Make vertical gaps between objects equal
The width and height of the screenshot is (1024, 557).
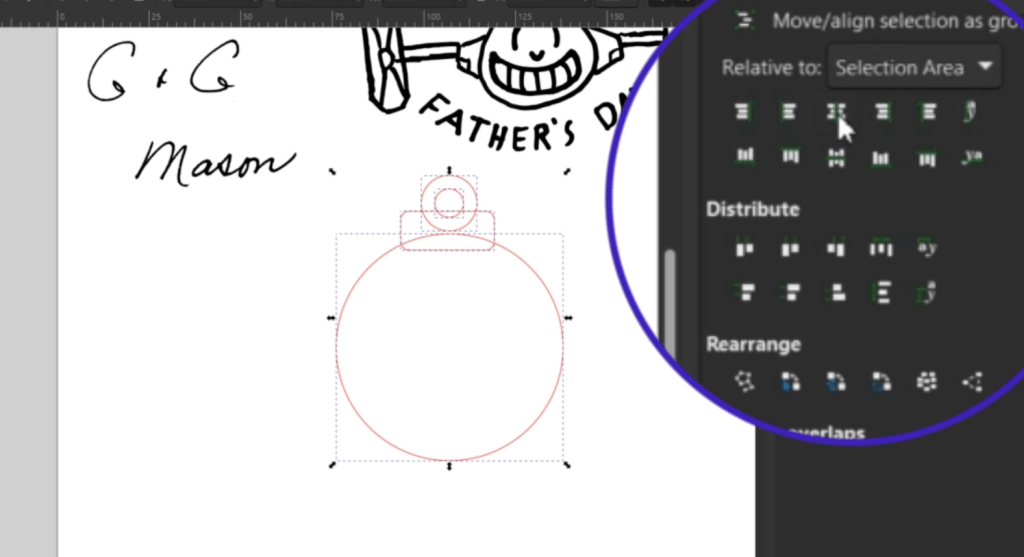click(881, 292)
